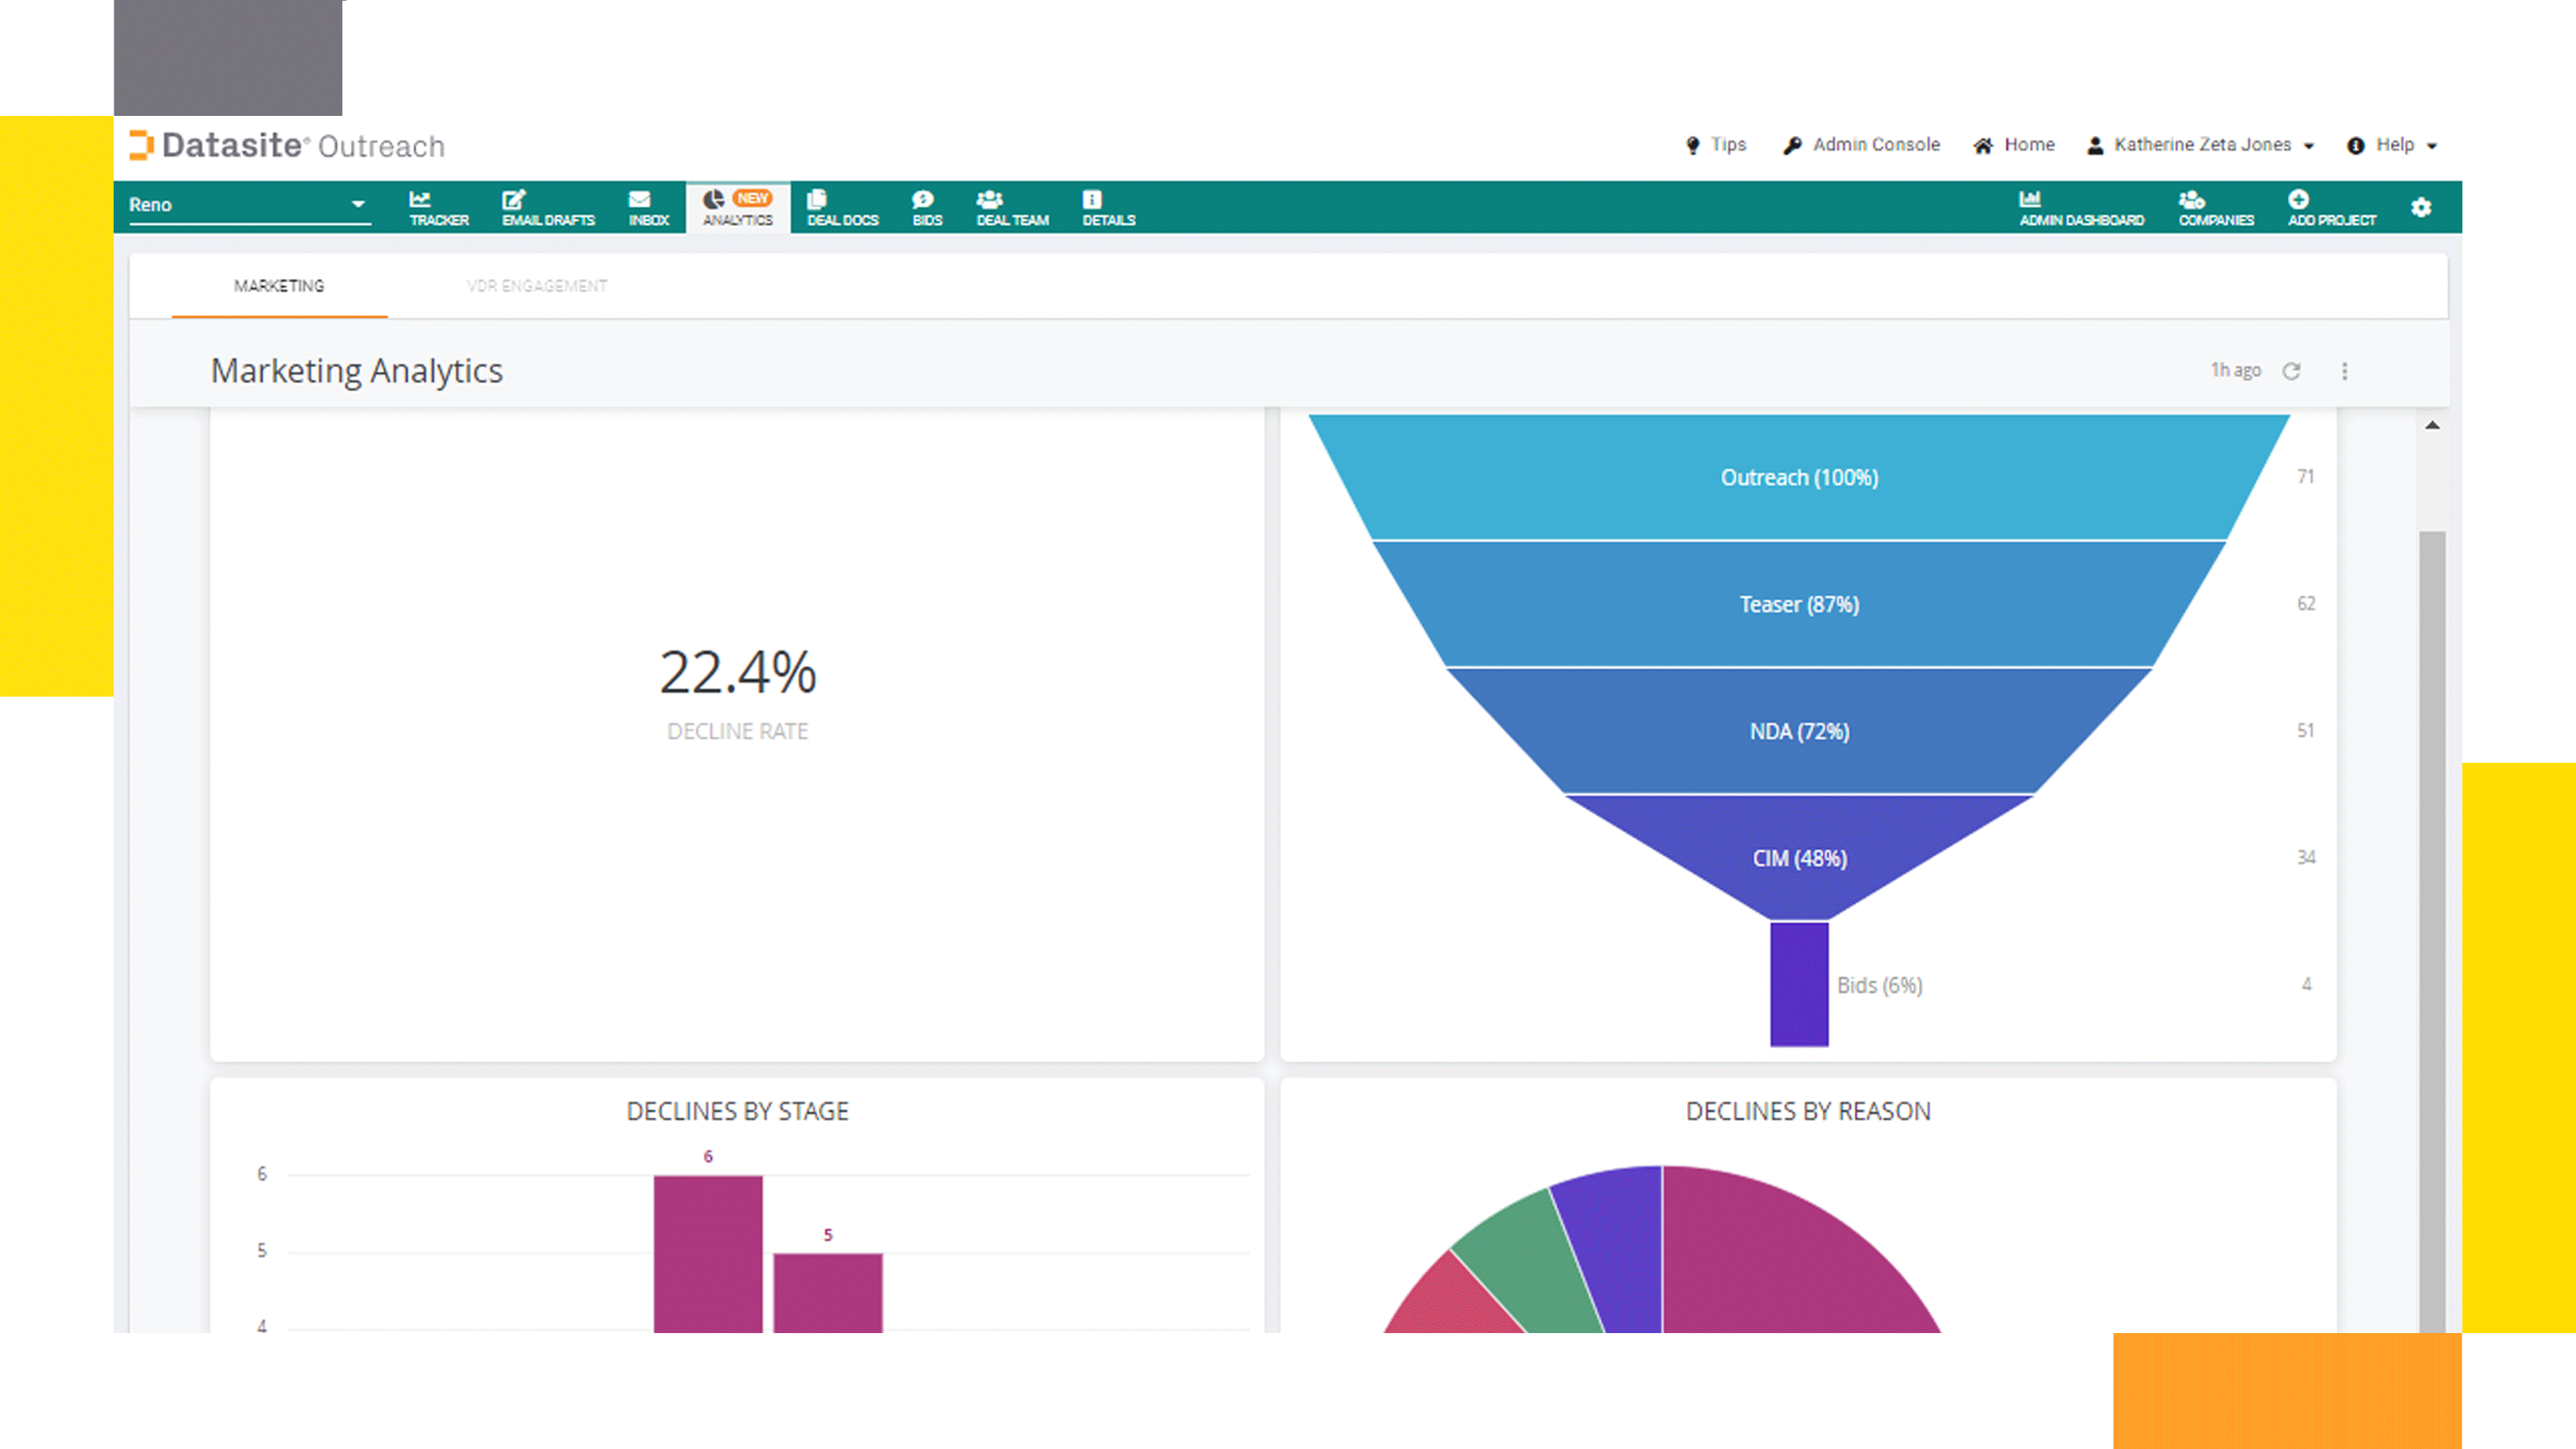
Task: Switch to the Marketing tab
Action: tap(279, 286)
